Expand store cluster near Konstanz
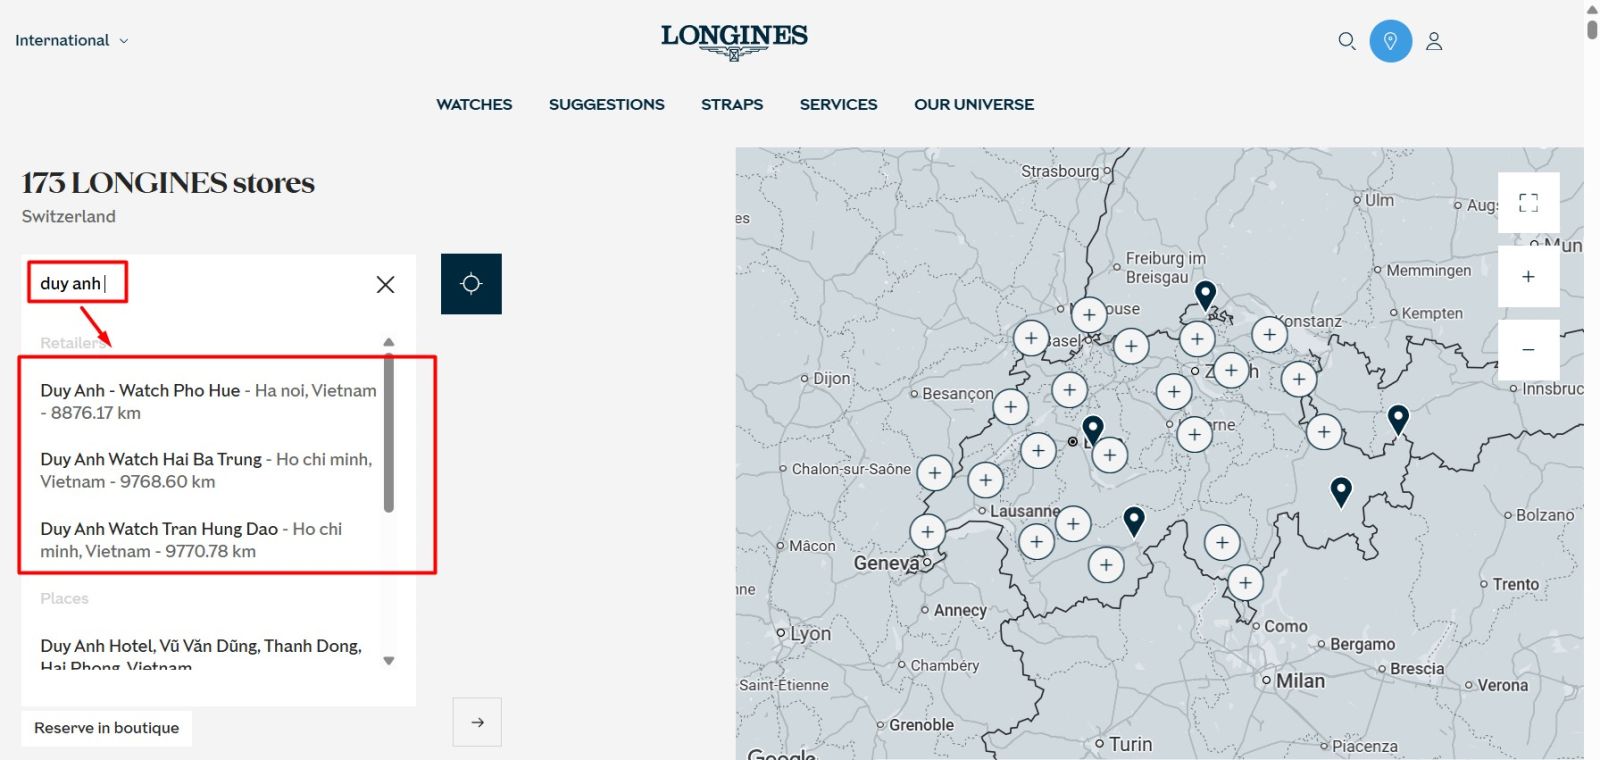This screenshot has width=1600, height=760. (1269, 335)
